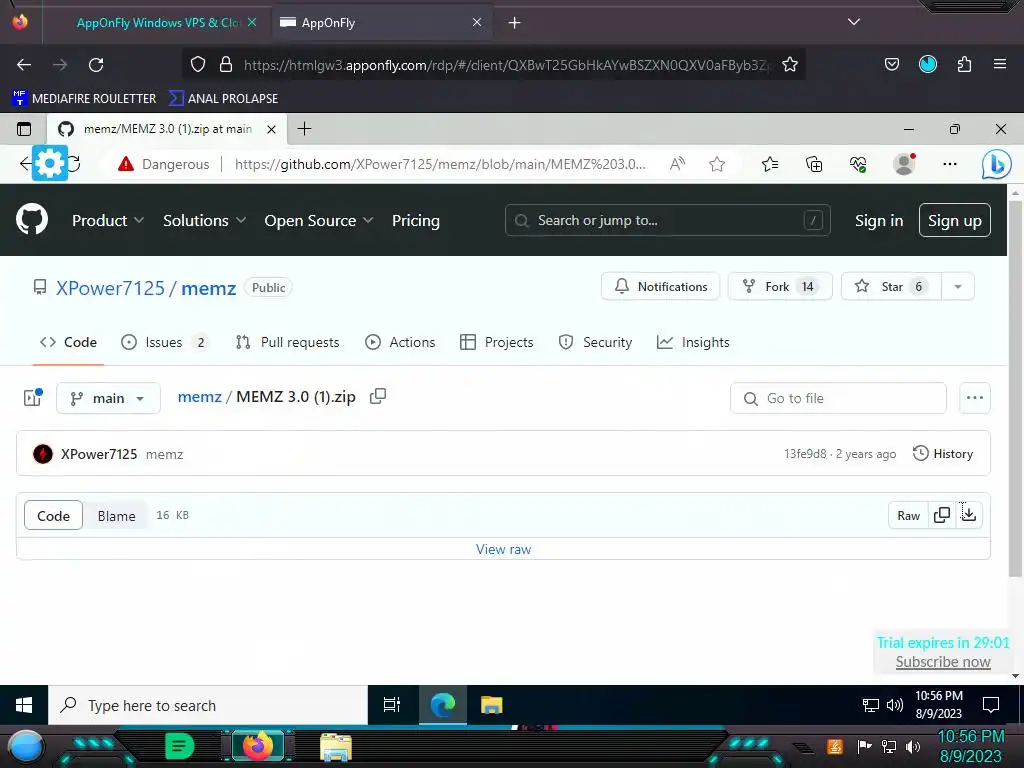Expand file tree sidebar icon
The height and width of the screenshot is (768, 1024).
pos(33,397)
